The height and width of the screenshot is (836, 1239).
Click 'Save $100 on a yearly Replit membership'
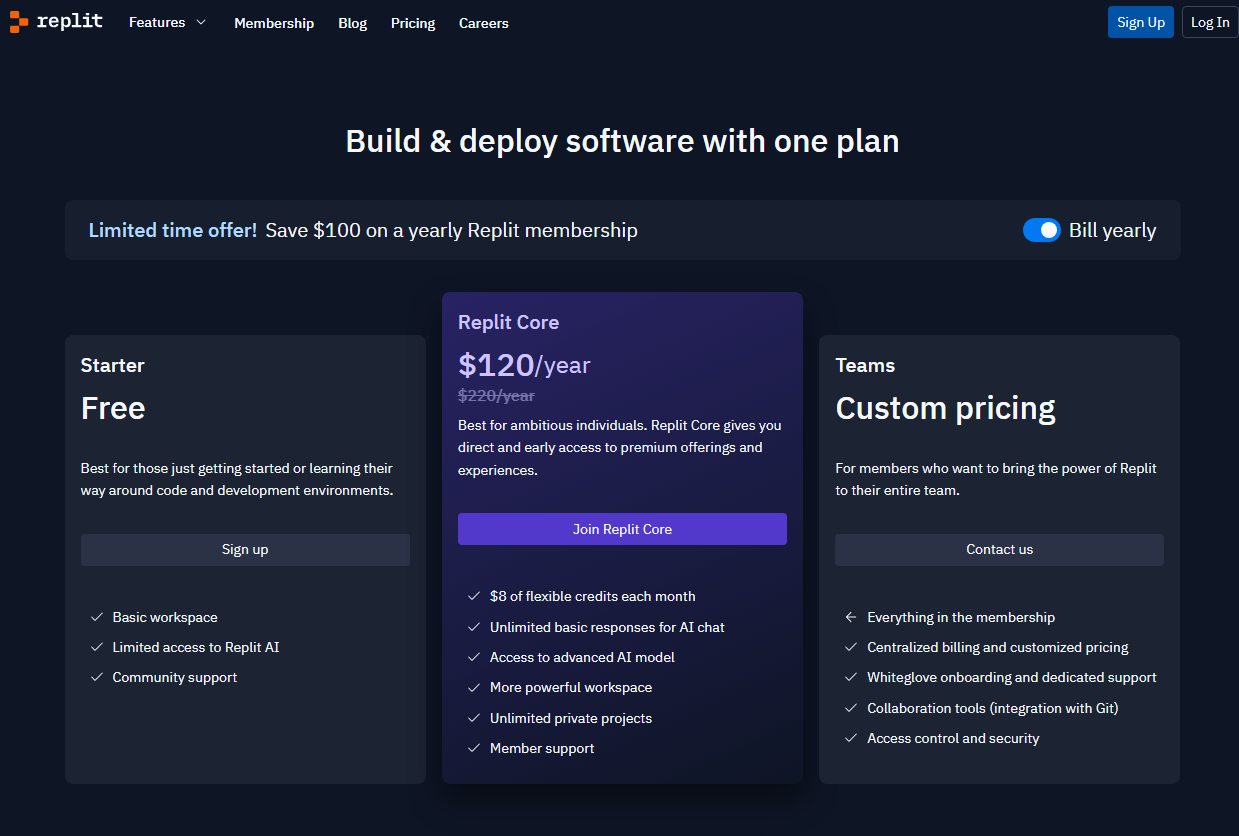[451, 230]
